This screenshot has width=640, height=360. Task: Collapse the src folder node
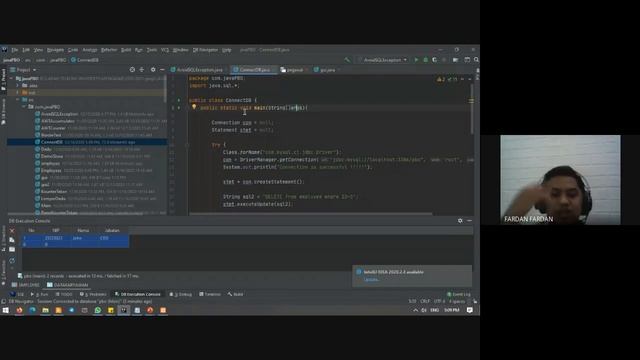pyautogui.click(x=18, y=100)
